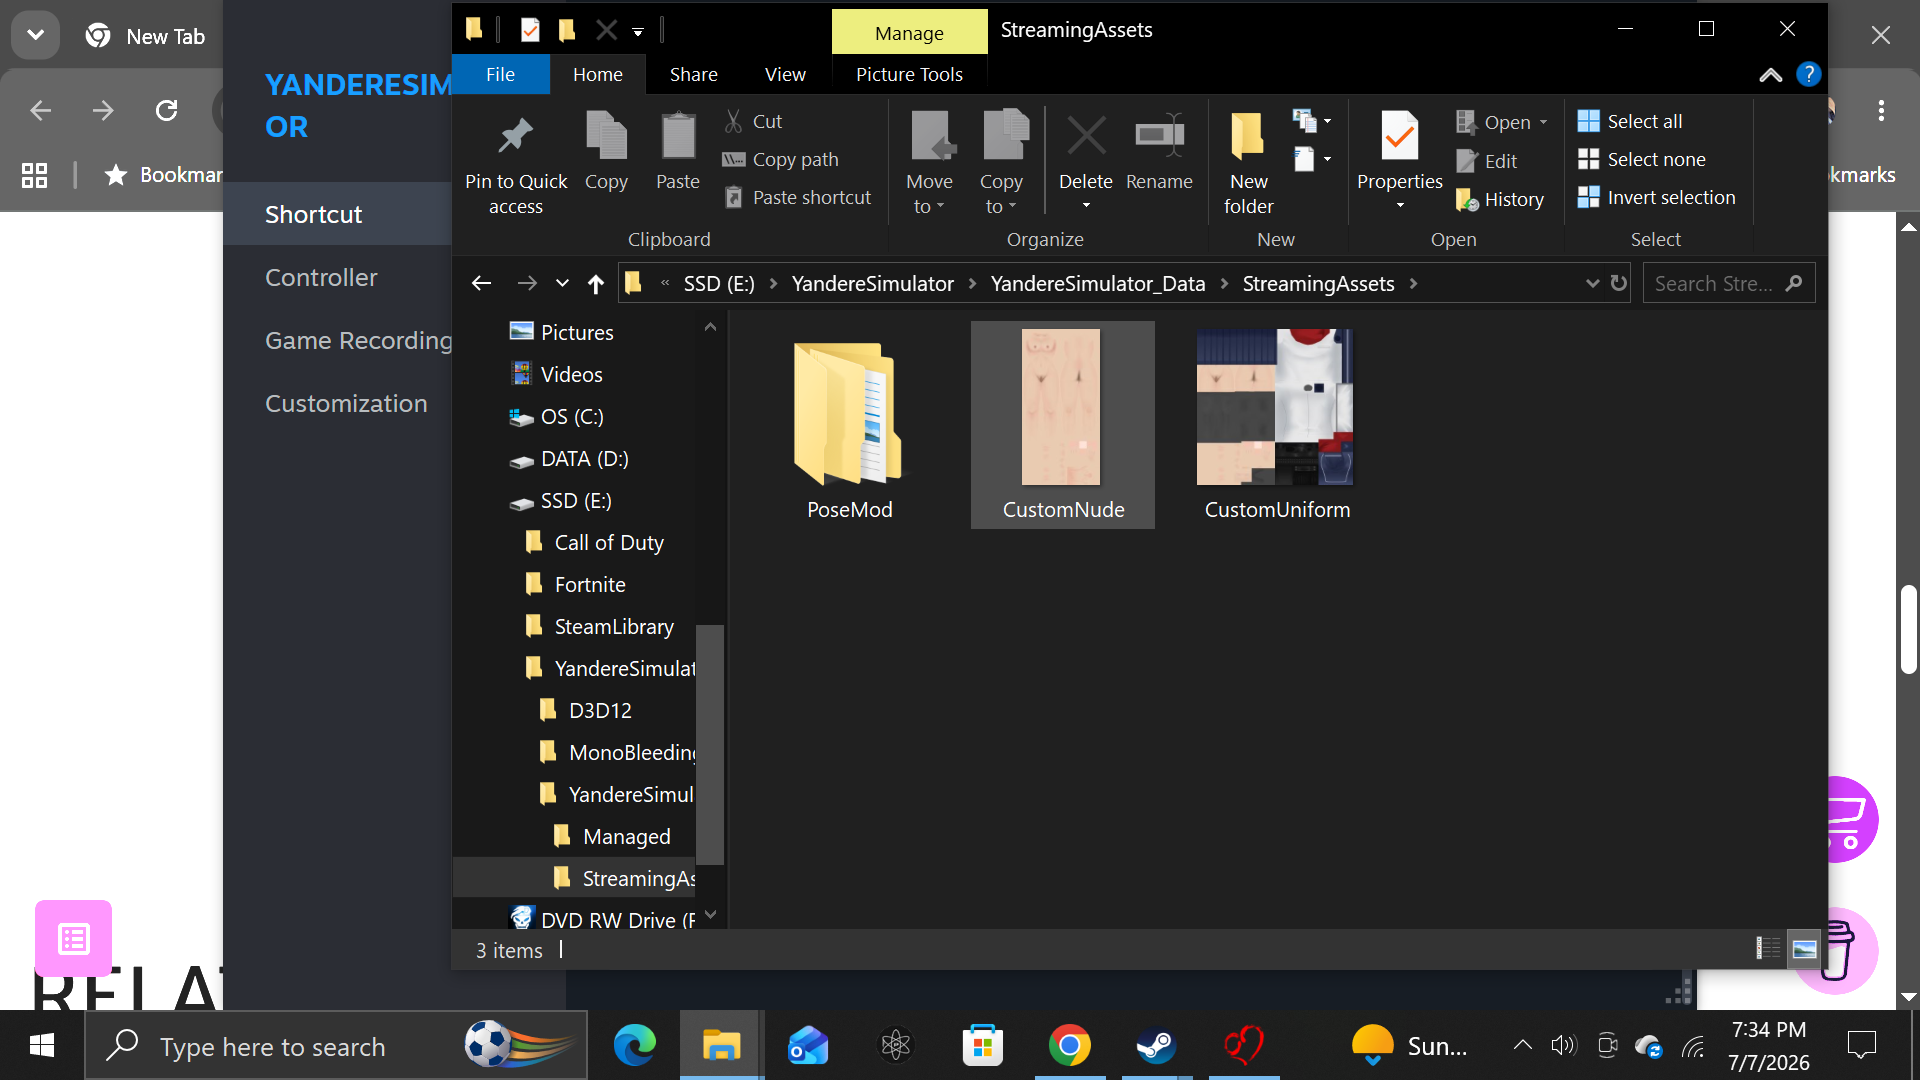
Task: Switch to large thumbnails view icon
Action: [1804, 949]
